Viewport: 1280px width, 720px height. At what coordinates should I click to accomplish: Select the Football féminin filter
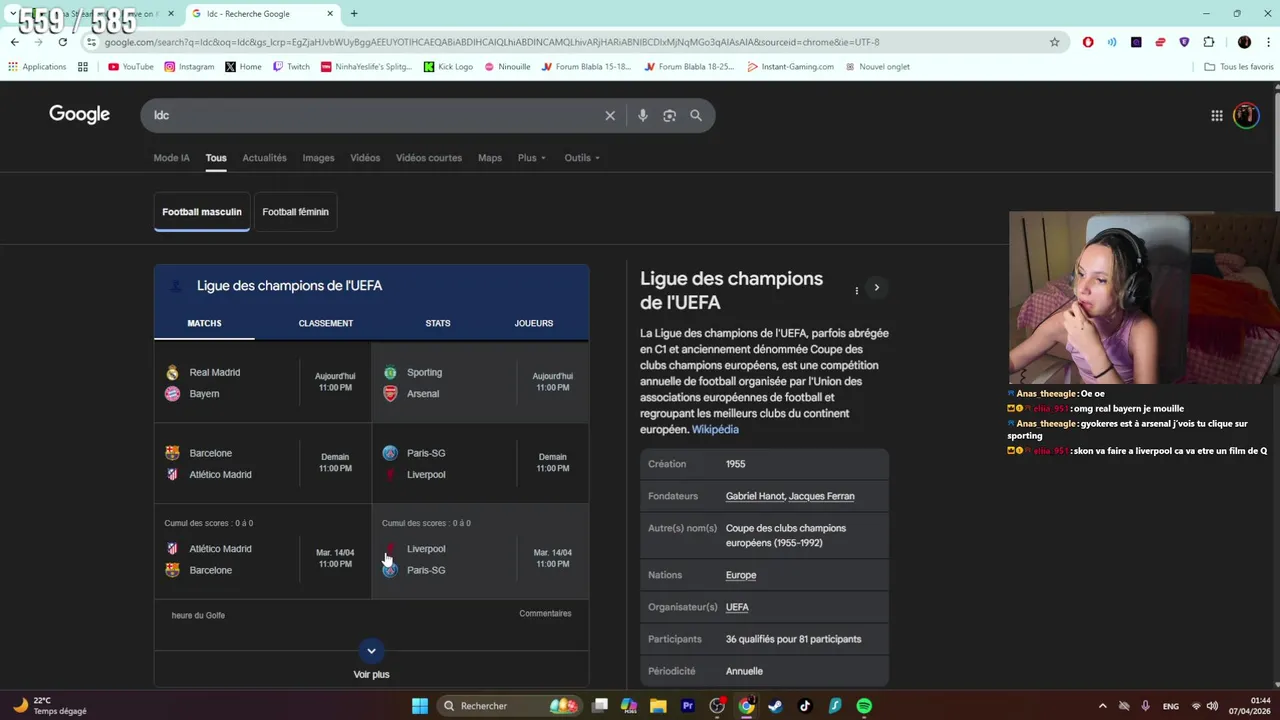(x=295, y=212)
